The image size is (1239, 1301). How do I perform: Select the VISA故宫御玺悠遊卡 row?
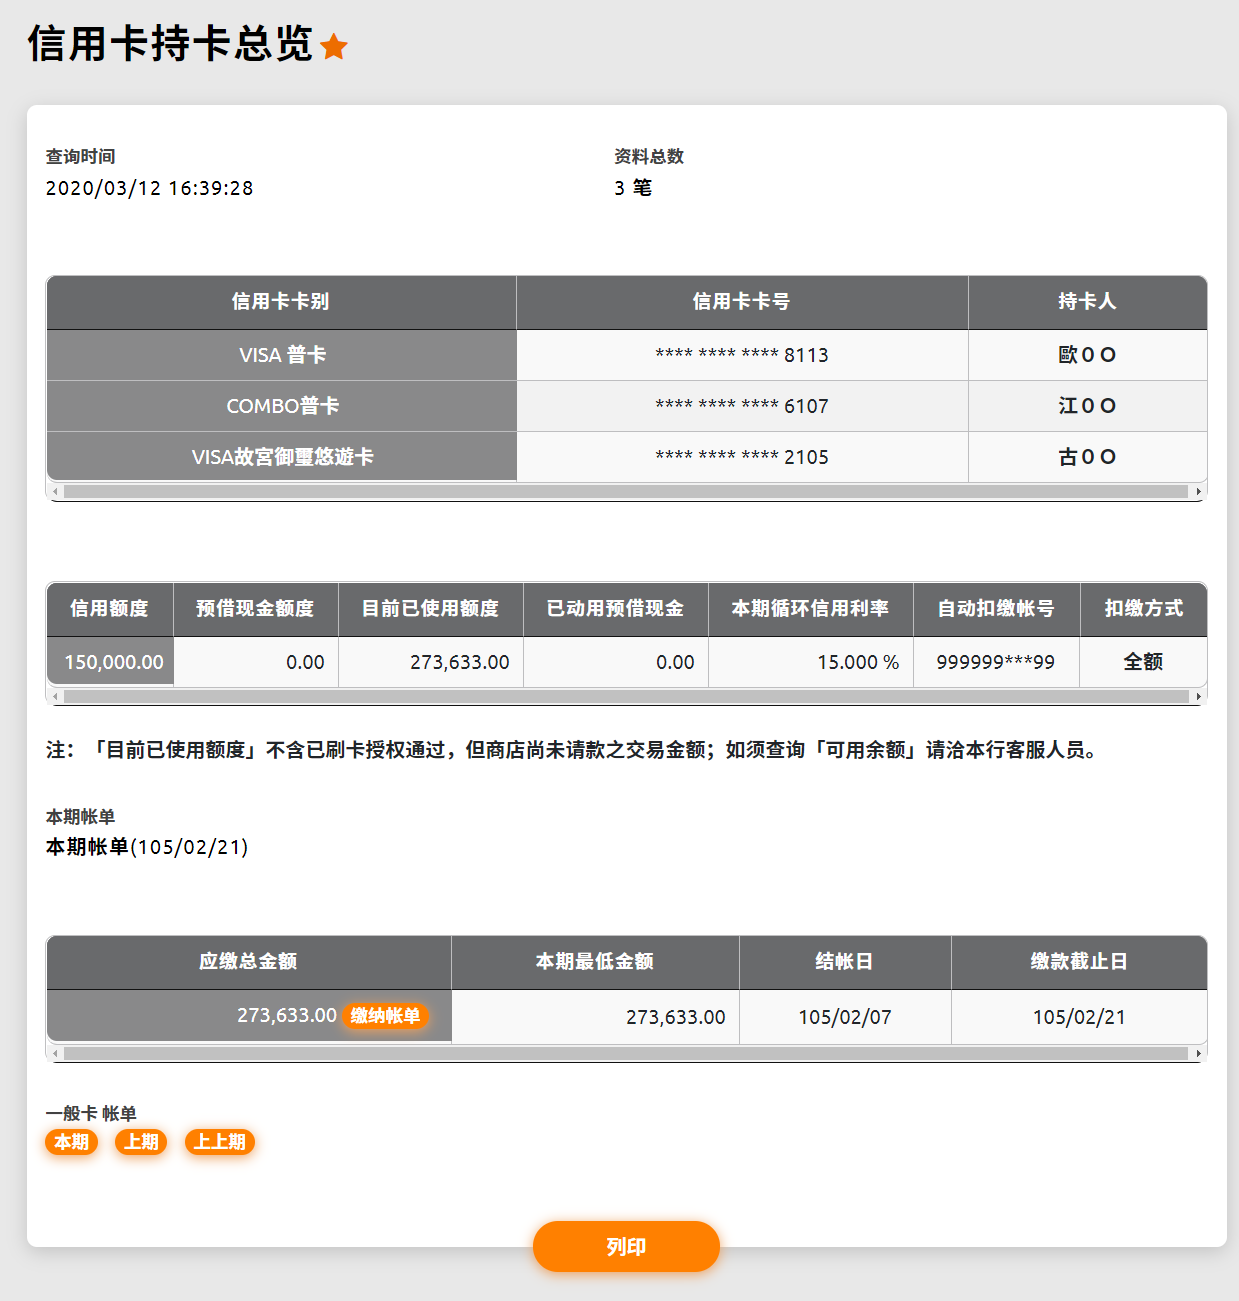(282, 457)
